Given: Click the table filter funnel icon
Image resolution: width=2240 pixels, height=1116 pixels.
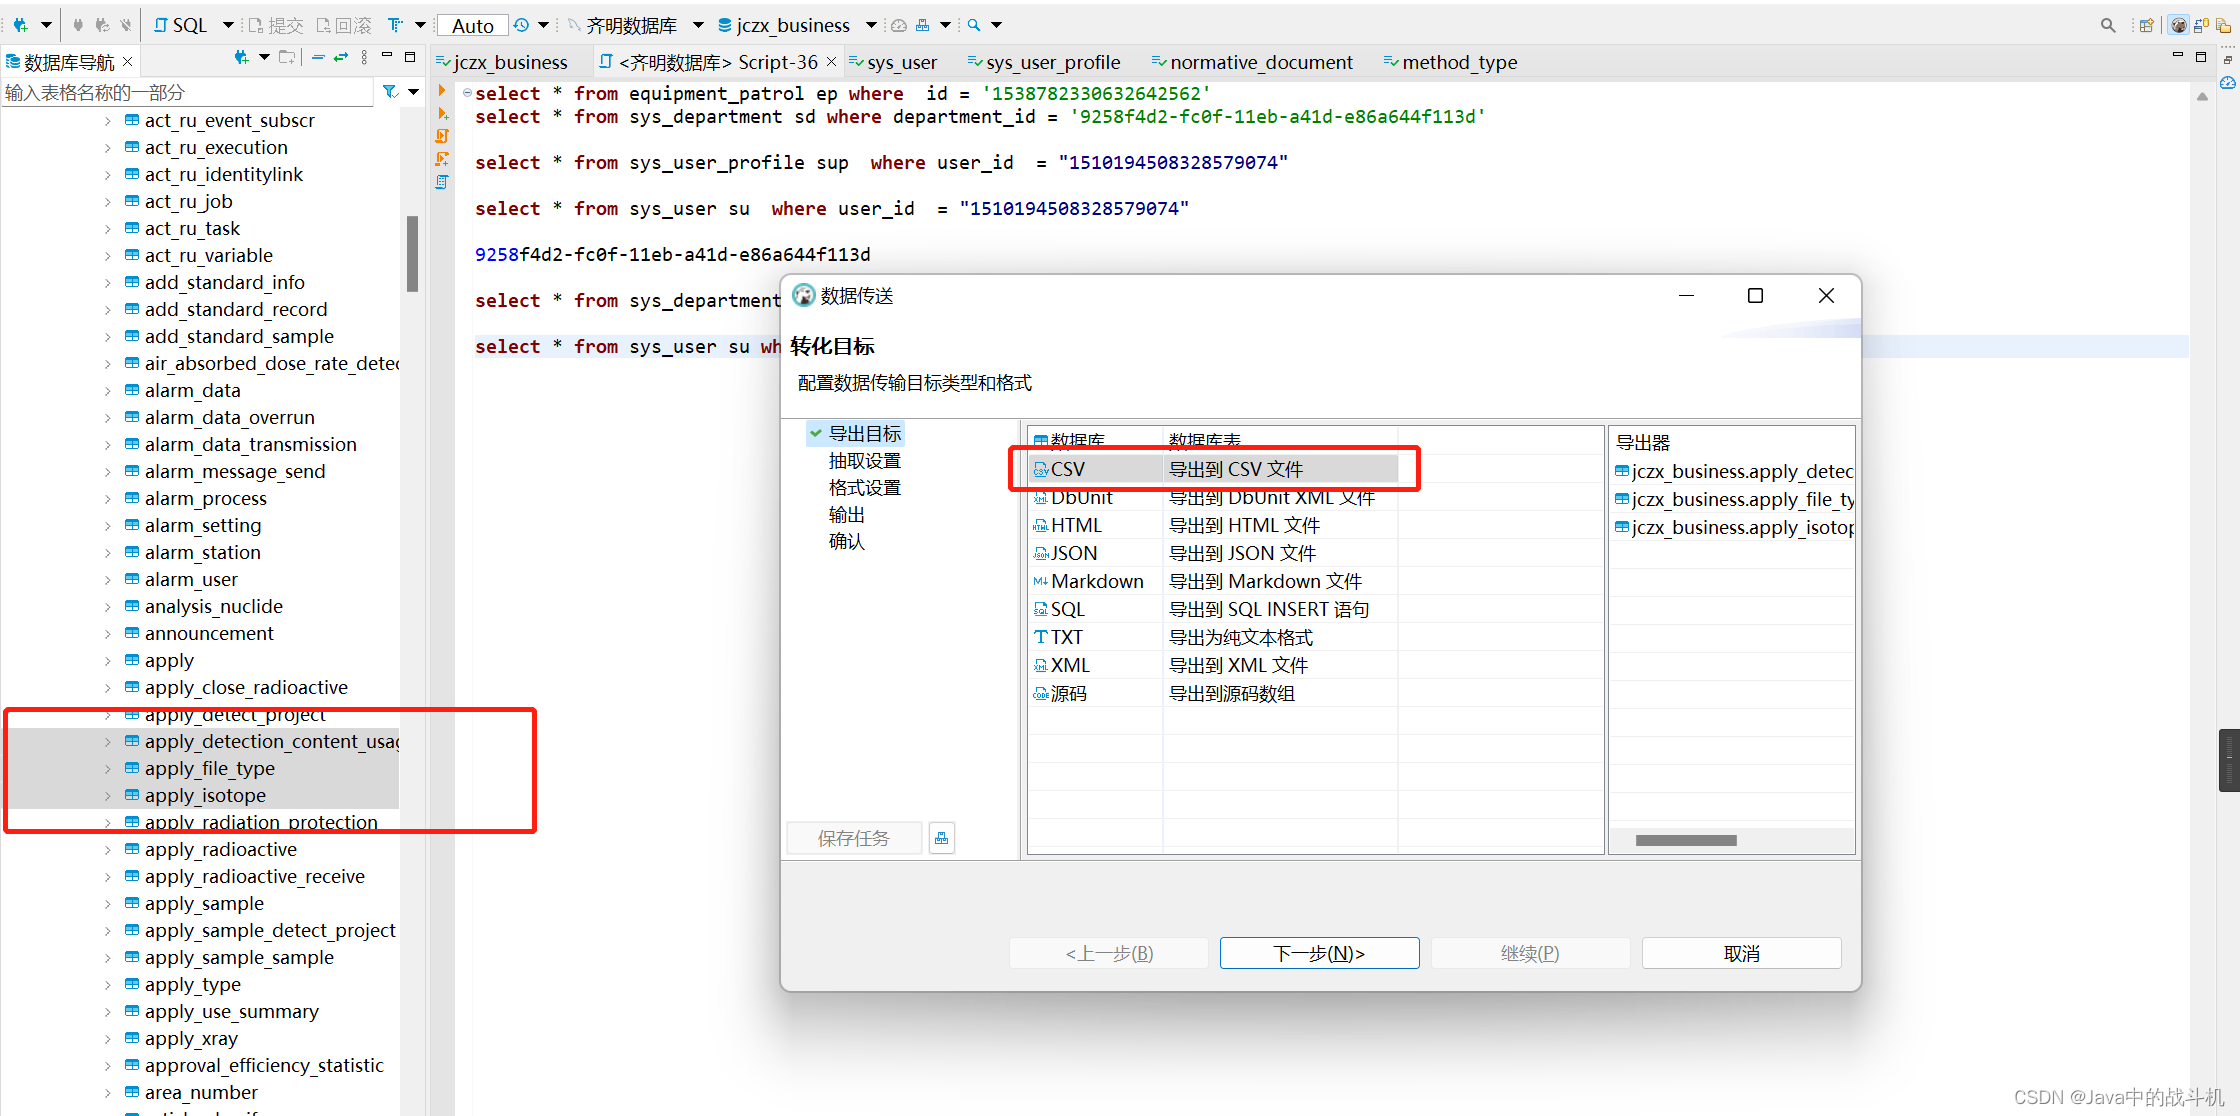Looking at the screenshot, I should point(390,92).
